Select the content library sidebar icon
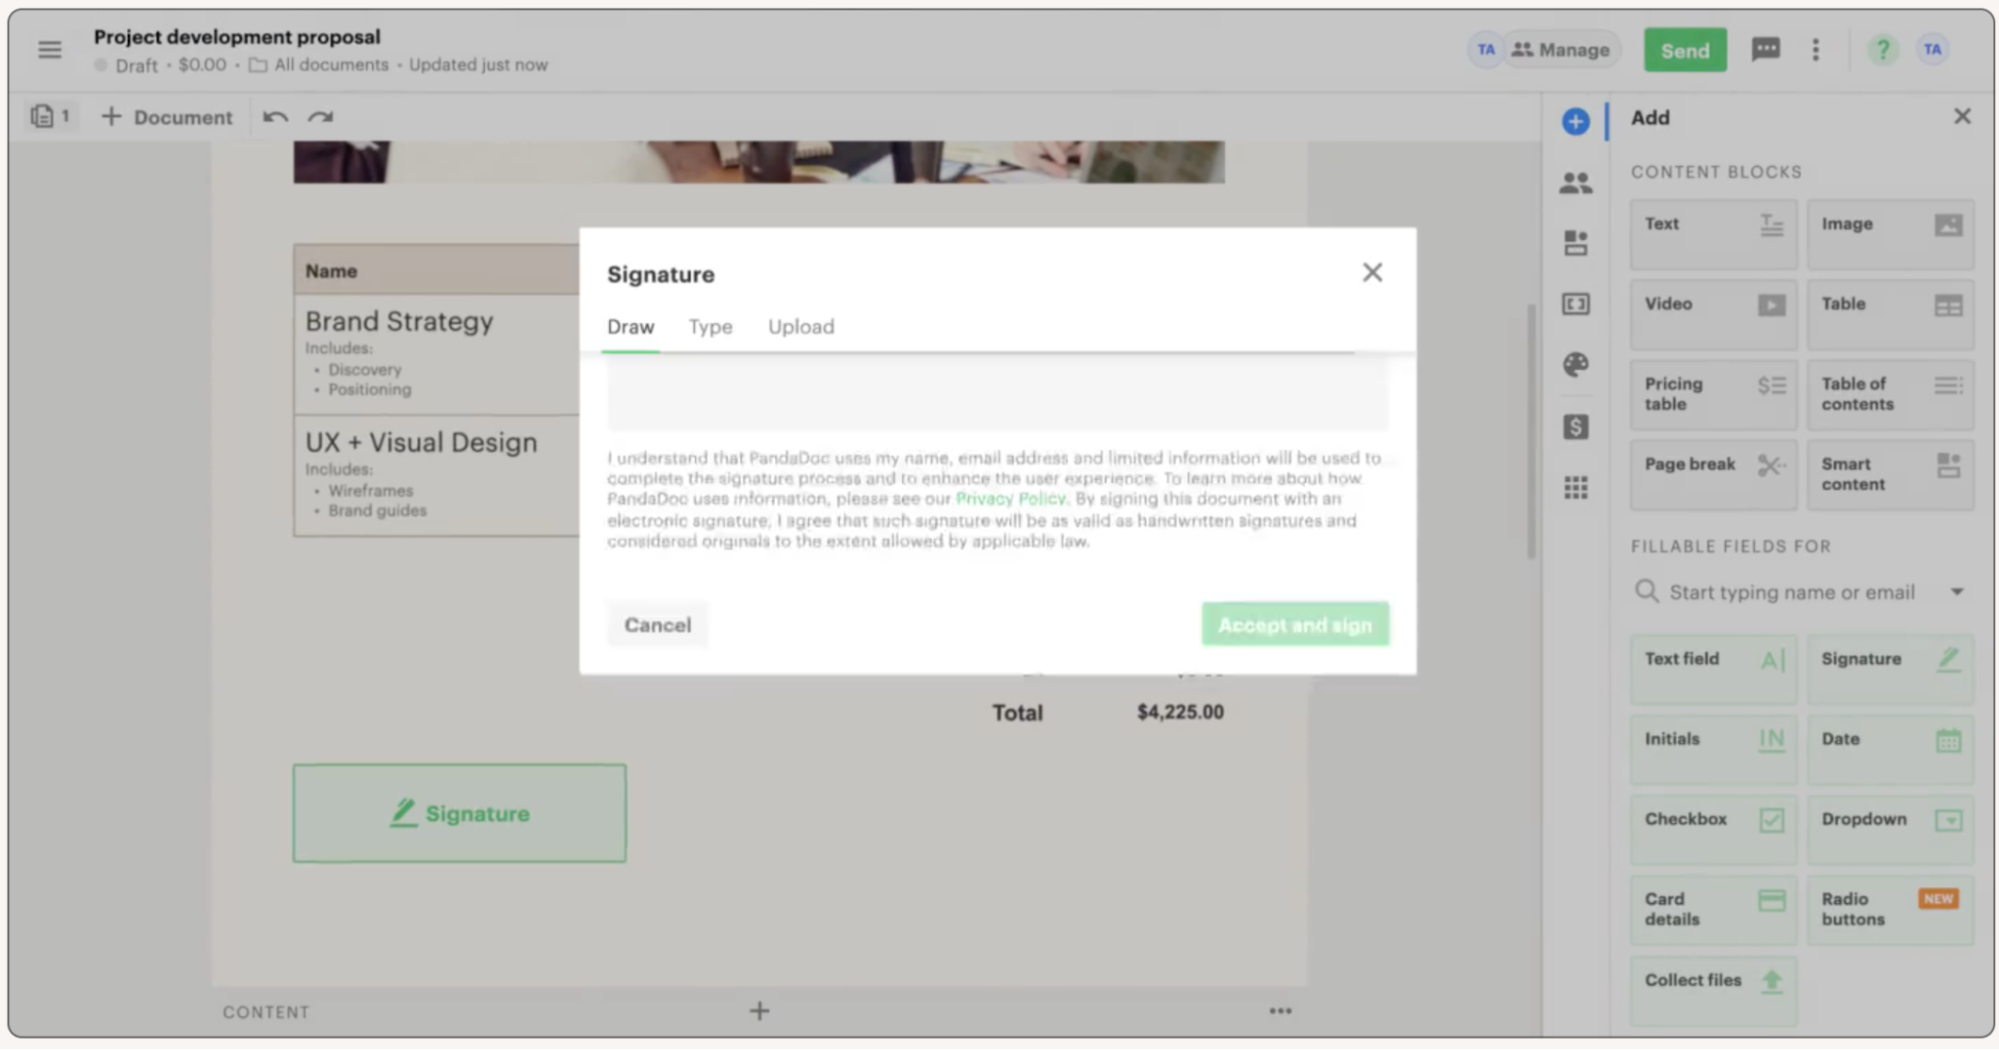 (1575, 243)
